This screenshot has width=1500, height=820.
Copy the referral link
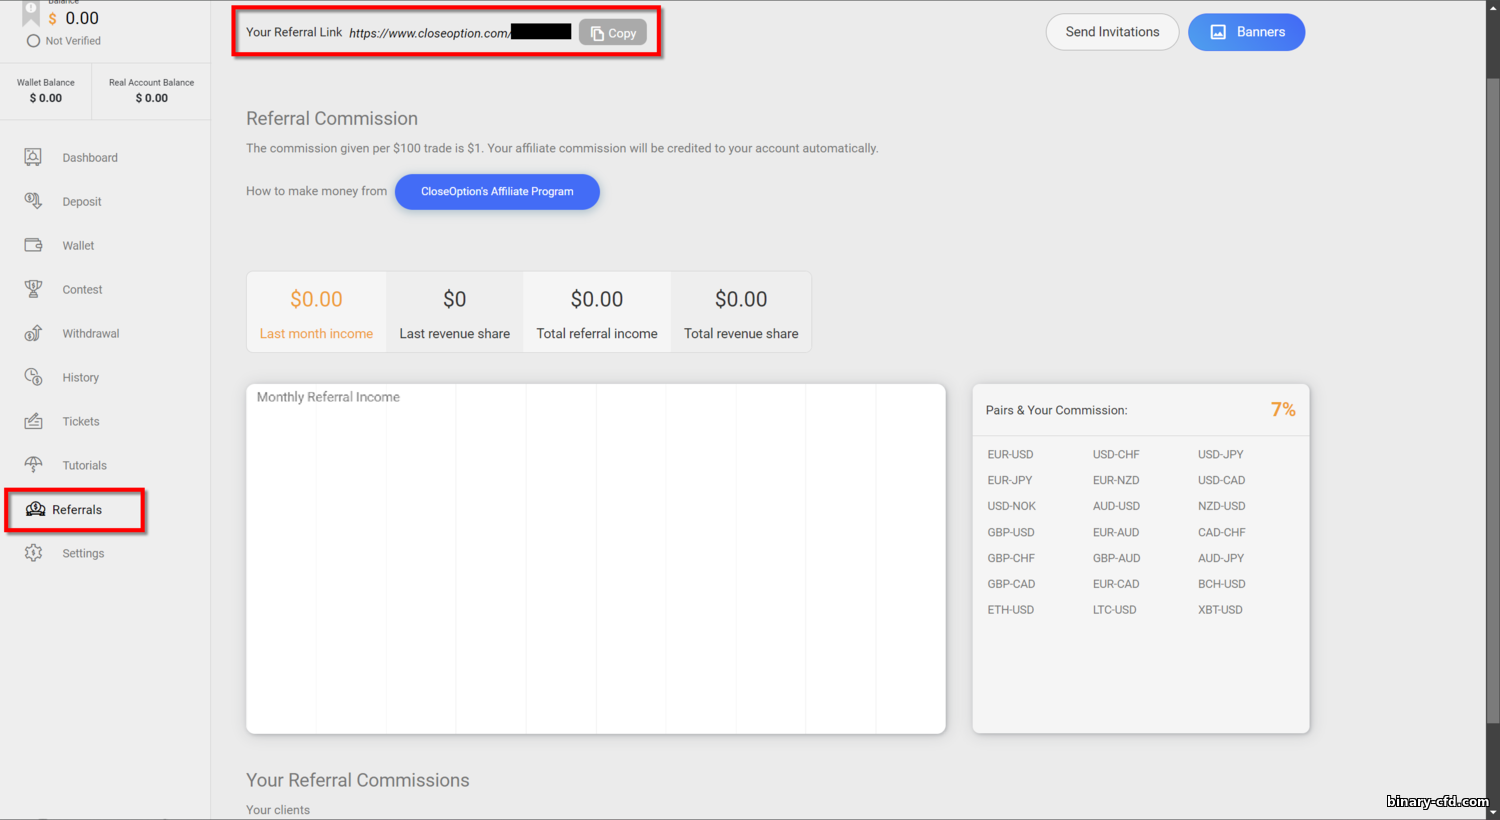point(612,33)
